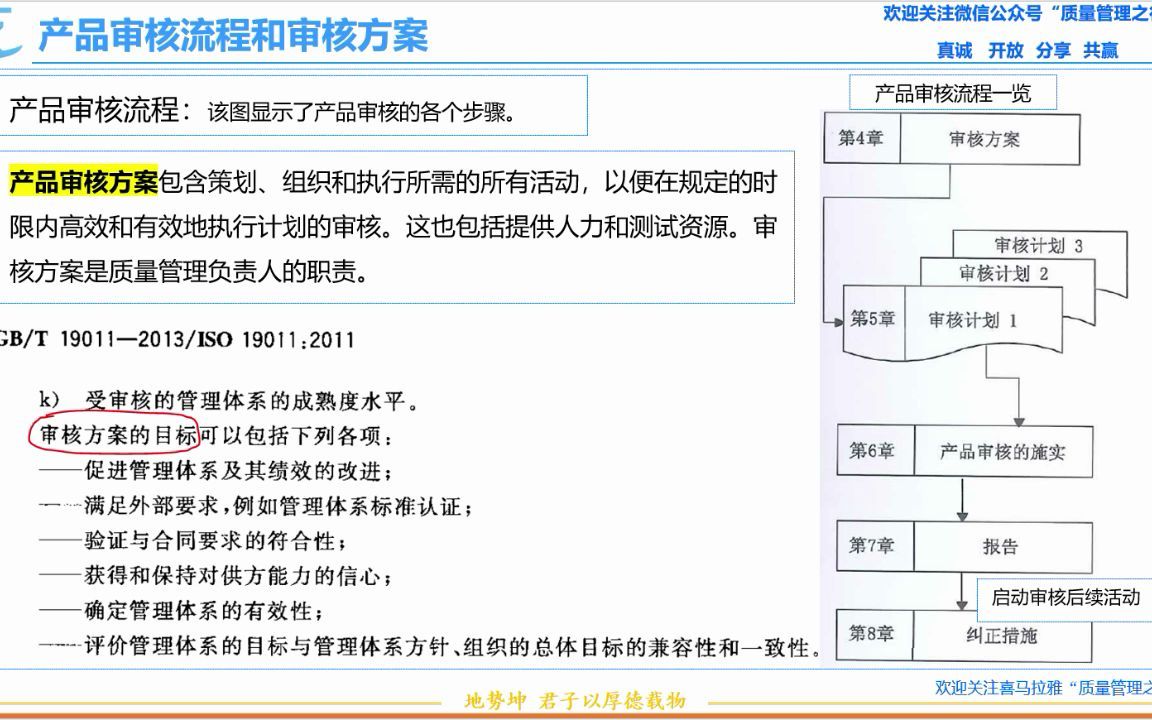Click the 第7章 报告 flowchart box

pos(965,546)
